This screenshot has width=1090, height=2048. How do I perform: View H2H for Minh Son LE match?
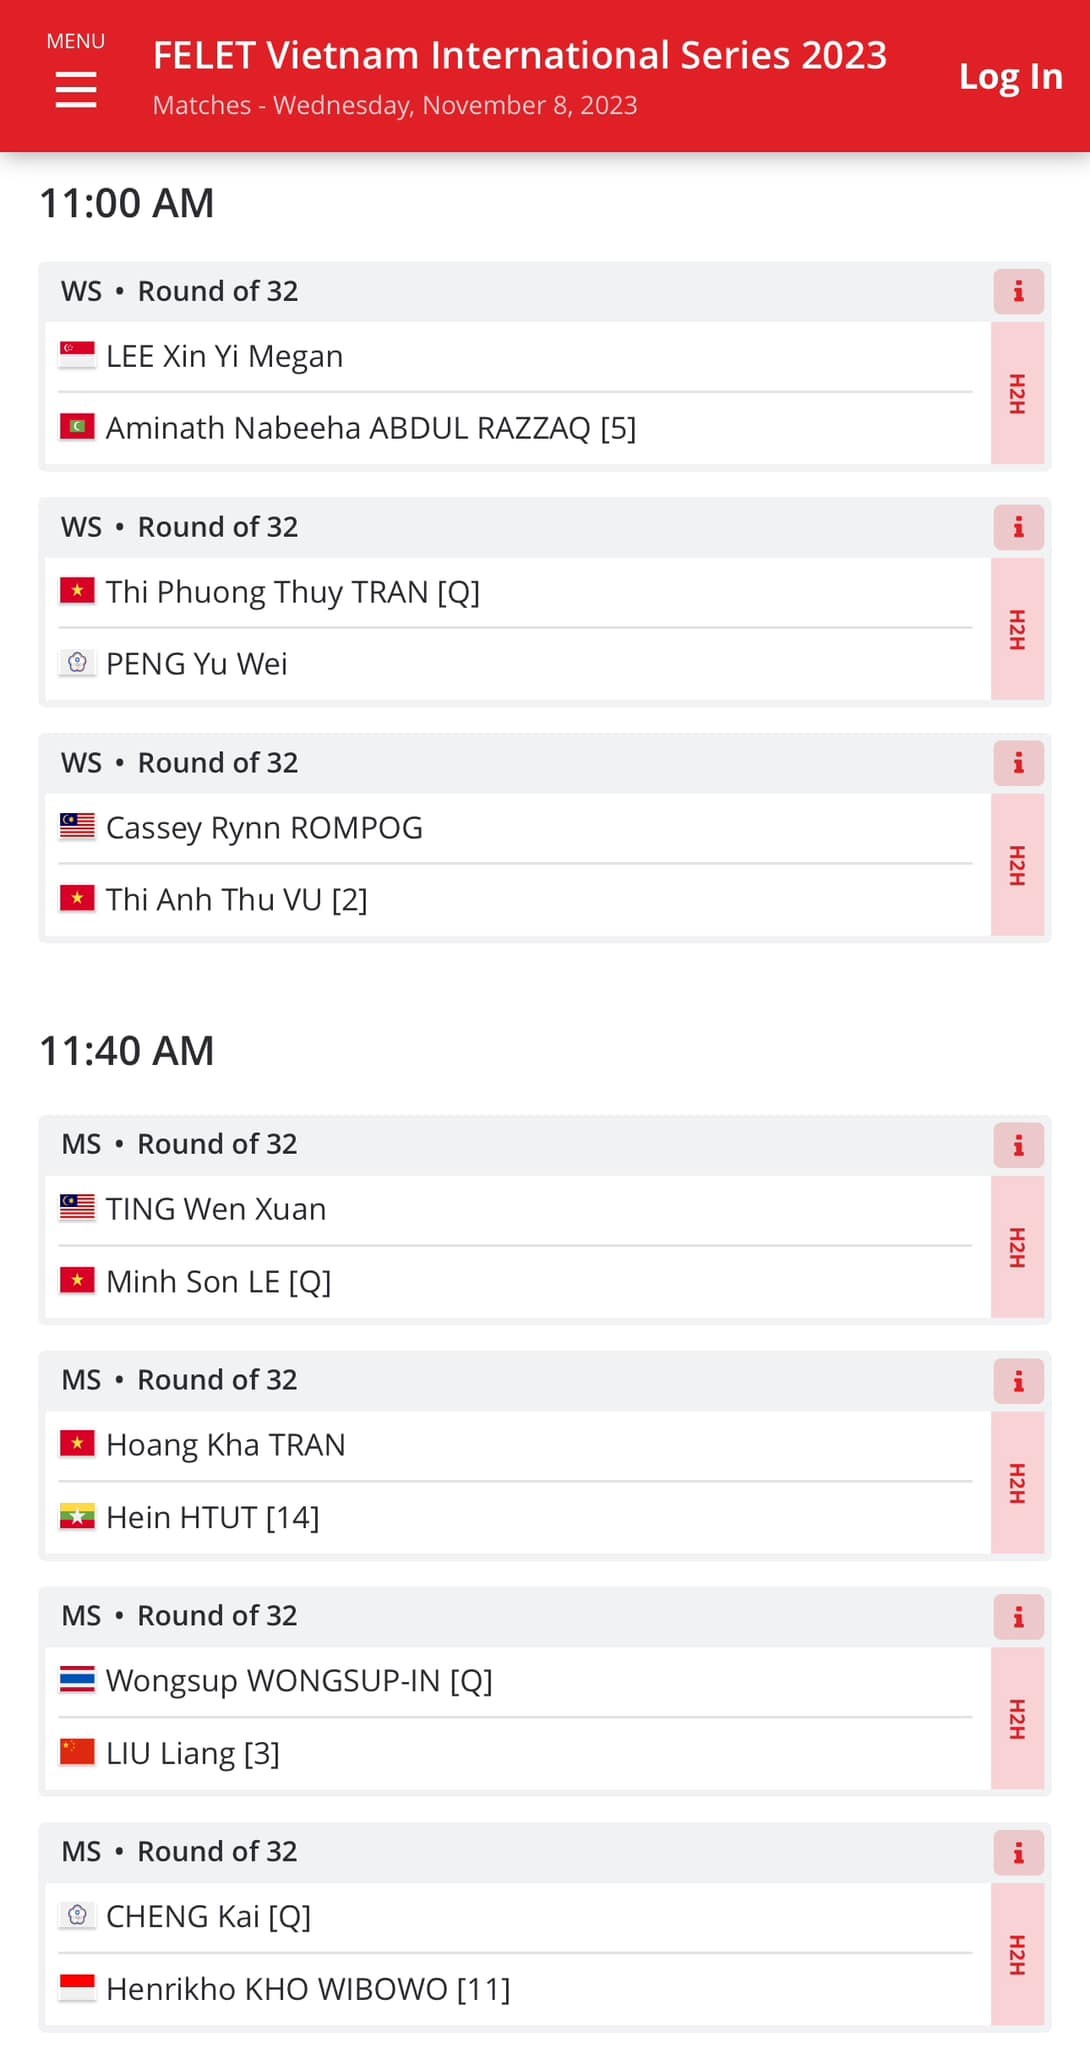point(1017,1247)
